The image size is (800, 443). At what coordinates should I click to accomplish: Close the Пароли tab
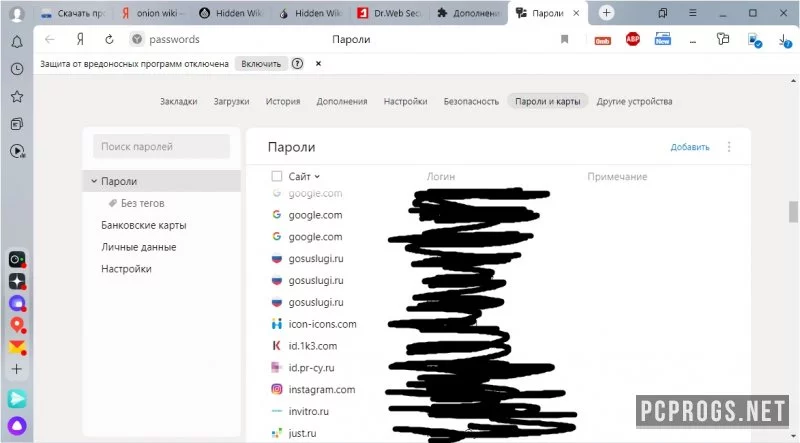576,13
